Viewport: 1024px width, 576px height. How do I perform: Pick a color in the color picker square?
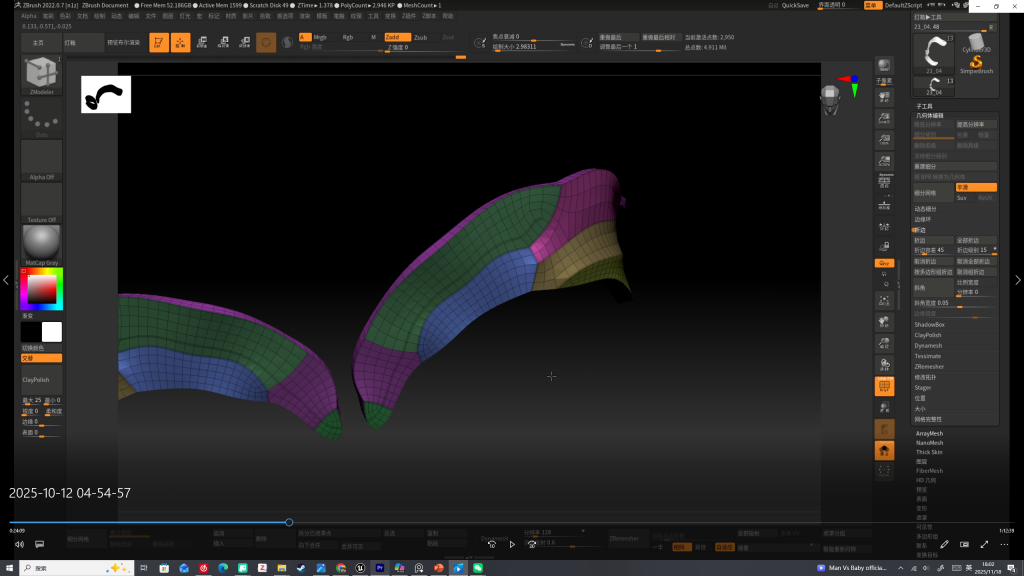[x=41, y=290]
